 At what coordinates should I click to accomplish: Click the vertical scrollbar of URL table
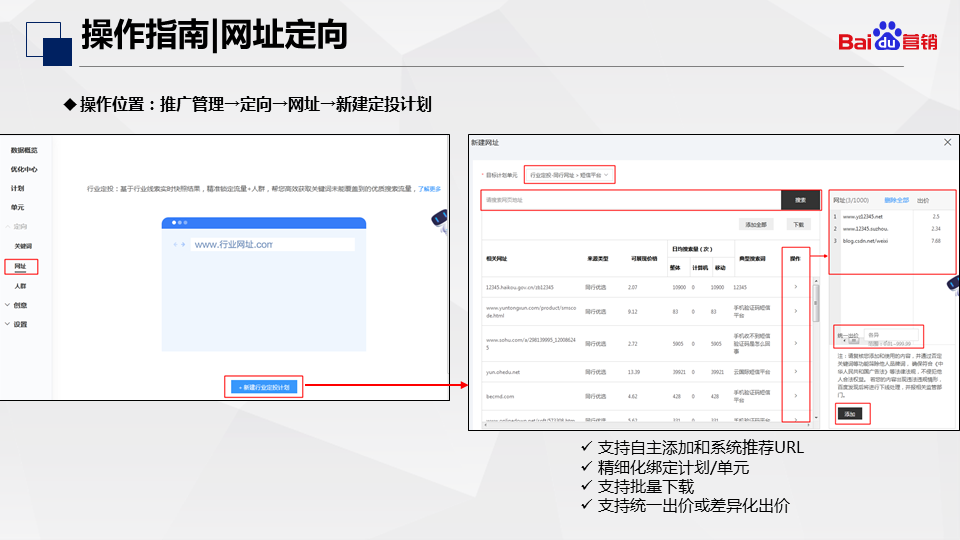816,303
